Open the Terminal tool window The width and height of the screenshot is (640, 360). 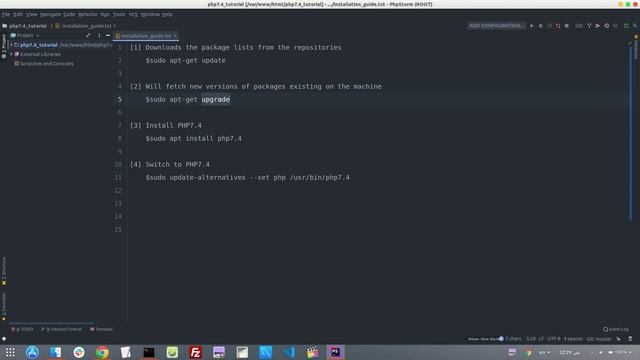(x=101, y=329)
